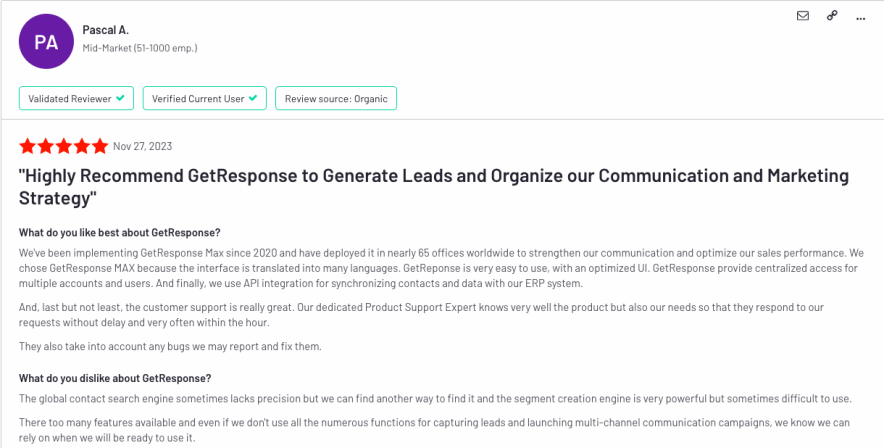Click the fifth red rating star
Screen dimensions: 884x448
99,146
